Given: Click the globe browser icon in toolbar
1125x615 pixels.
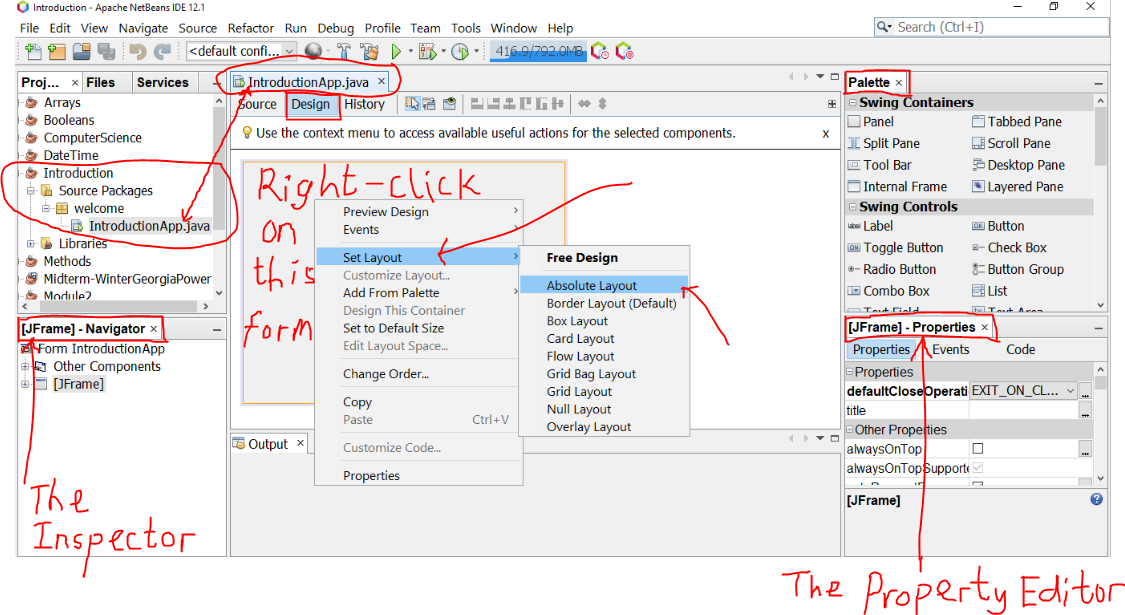Looking at the screenshot, I should (x=313, y=51).
